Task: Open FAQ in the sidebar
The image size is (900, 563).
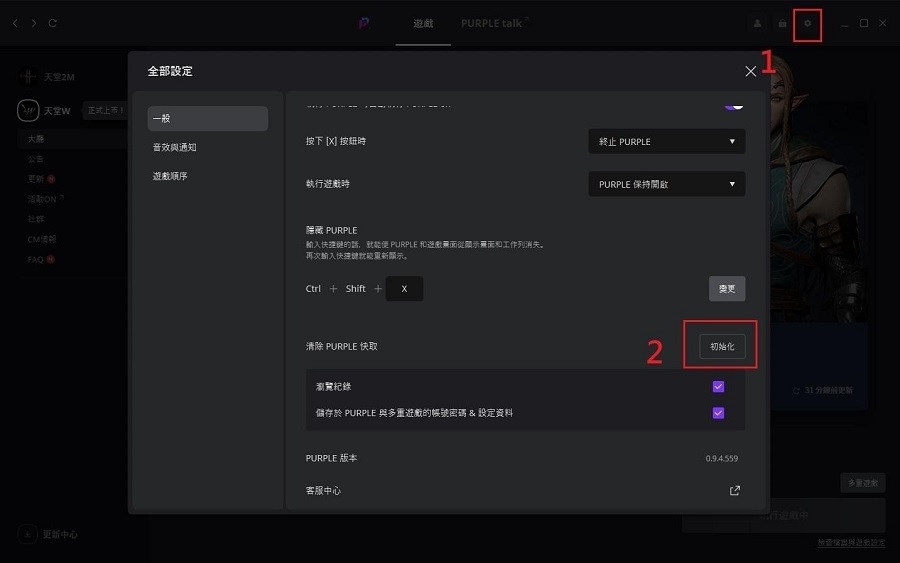Action: [x=35, y=259]
